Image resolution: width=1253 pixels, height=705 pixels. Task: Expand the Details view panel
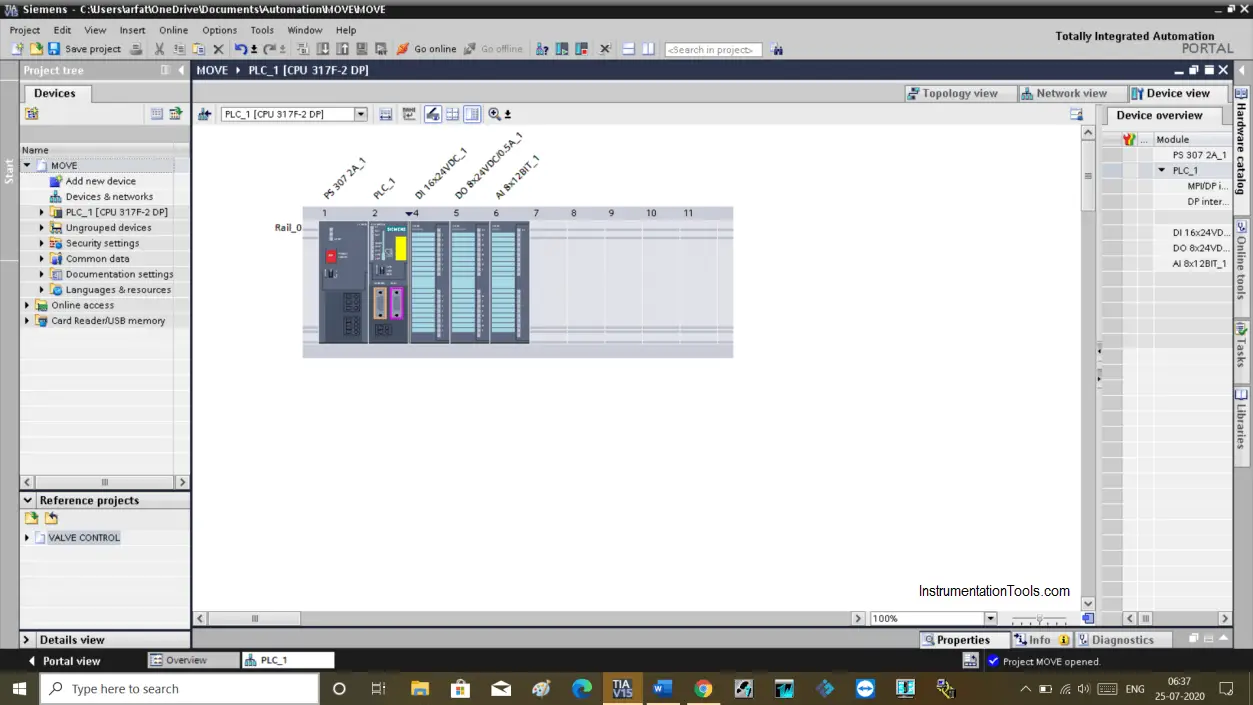(28, 640)
